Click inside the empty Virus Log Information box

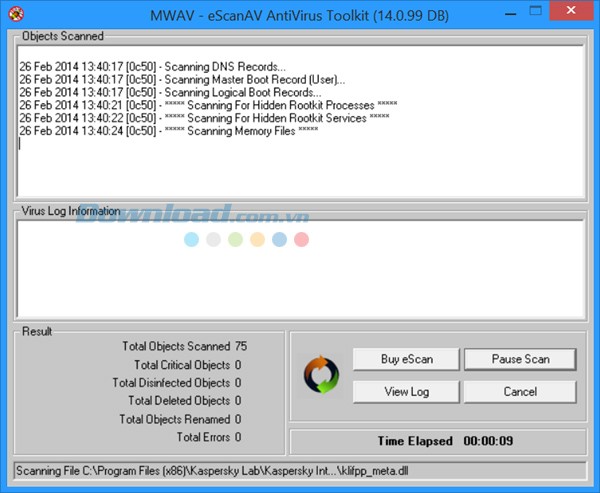[300, 269]
